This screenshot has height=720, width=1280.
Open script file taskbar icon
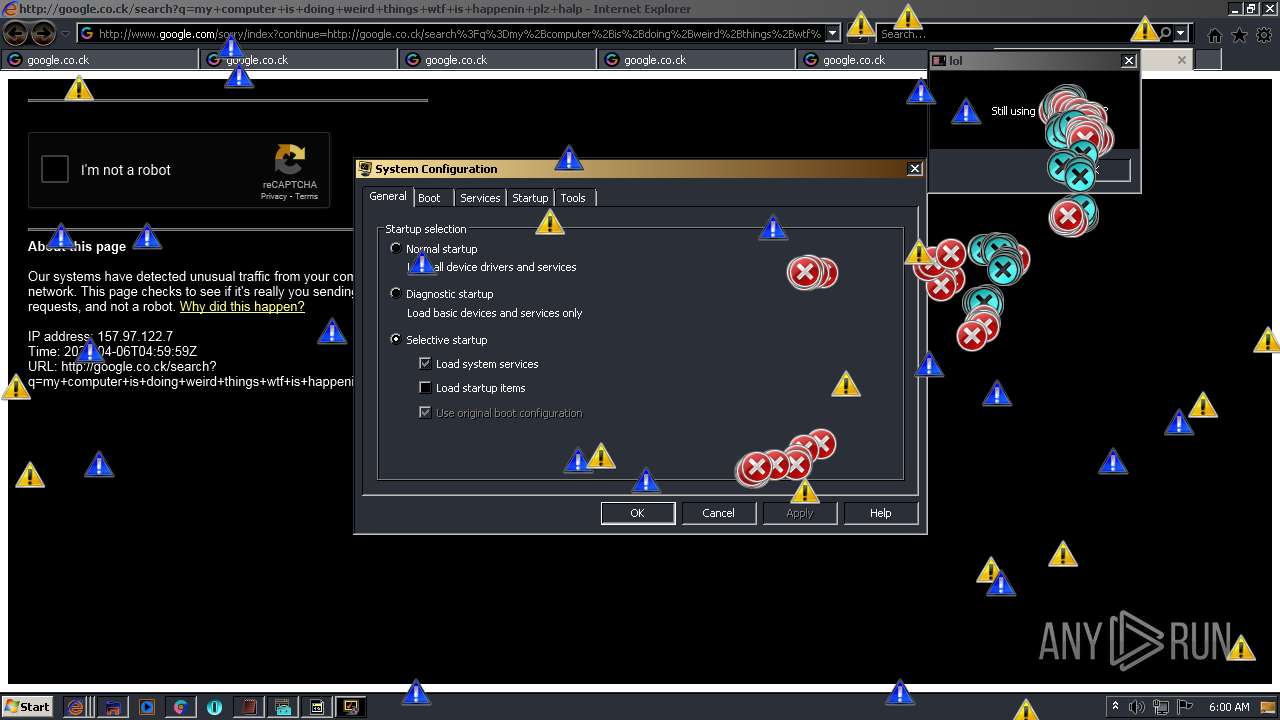(x=317, y=707)
